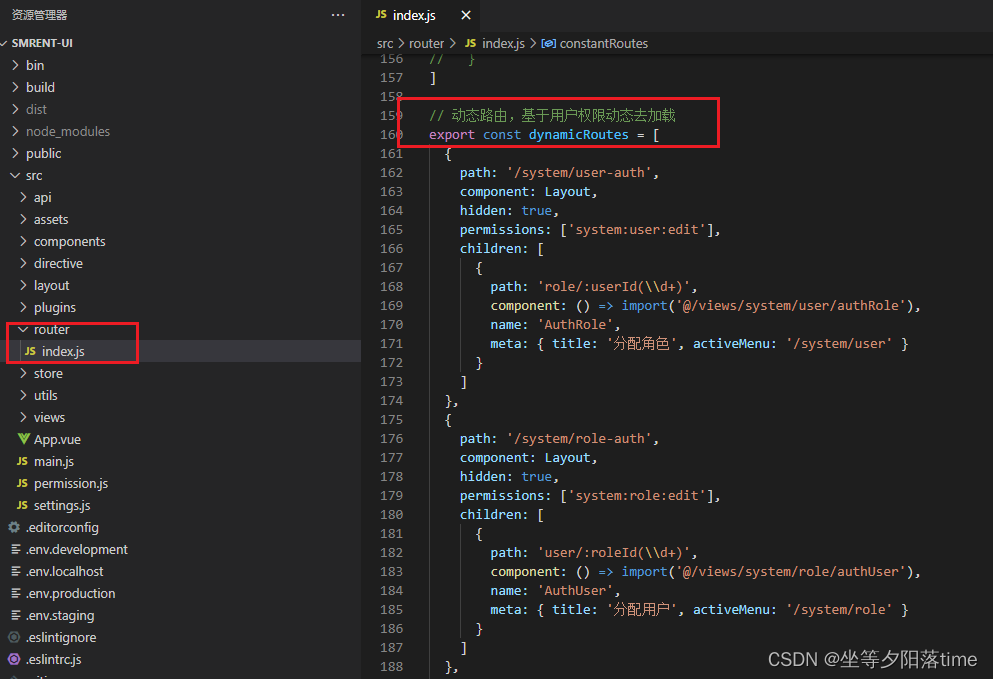Click constantRoutes in the breadcrumb
993x679 pixels.
(x=603, y=43)
